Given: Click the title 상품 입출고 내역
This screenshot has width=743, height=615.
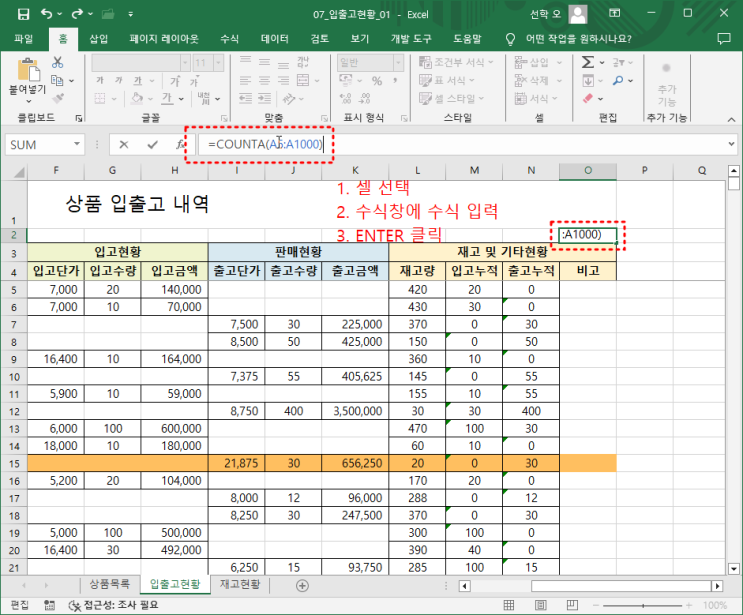Looking at the screenshot, I should pos(137,204).
